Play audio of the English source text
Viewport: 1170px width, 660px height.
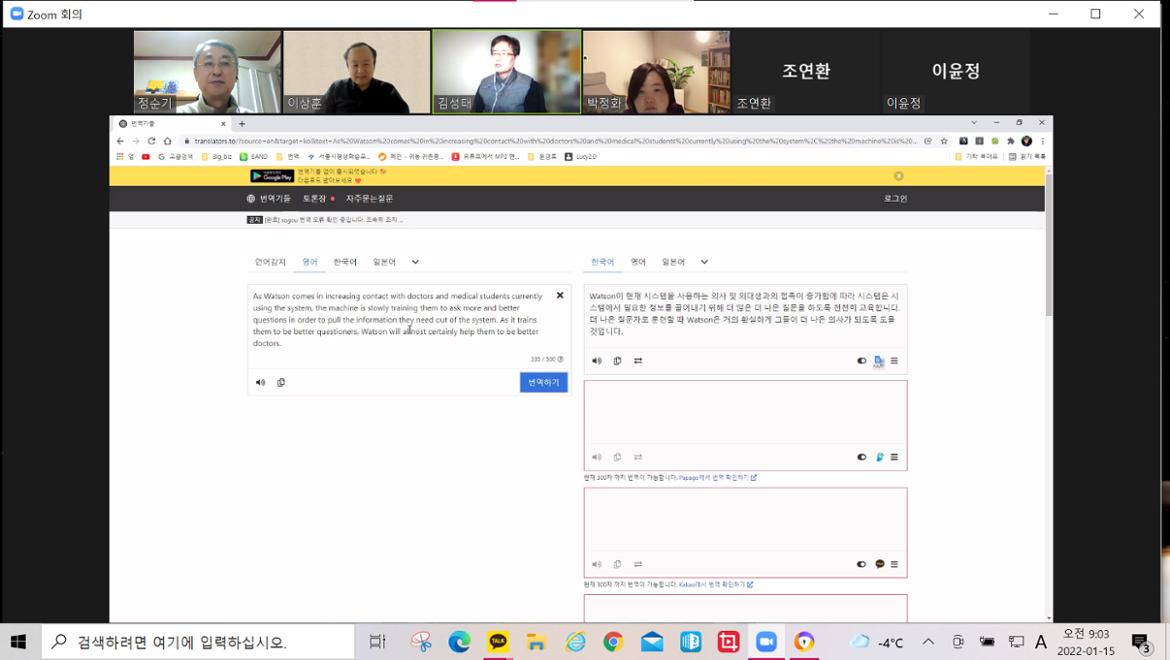pos(260,382)
